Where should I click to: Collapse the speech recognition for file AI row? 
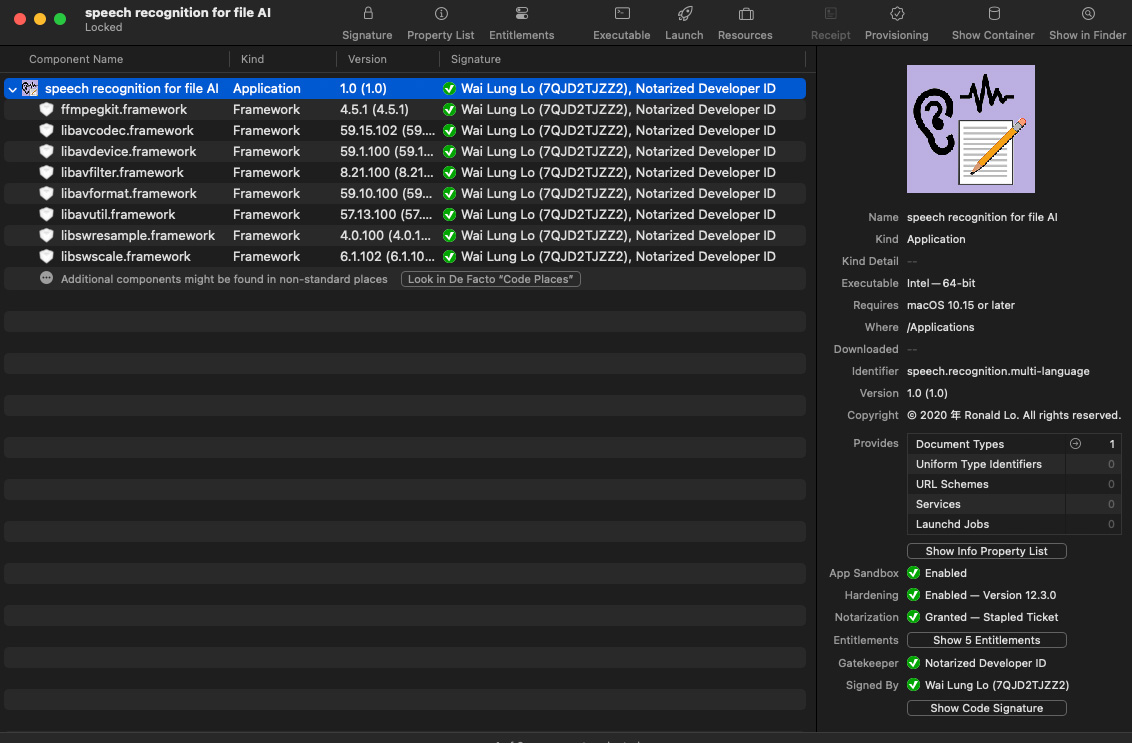tap(12, 89)
